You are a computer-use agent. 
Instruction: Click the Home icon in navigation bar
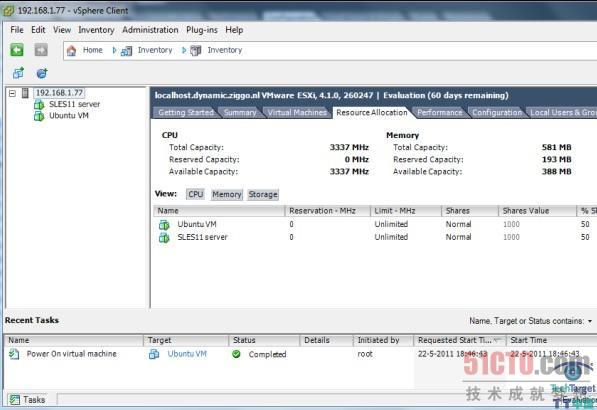(71, 50)
